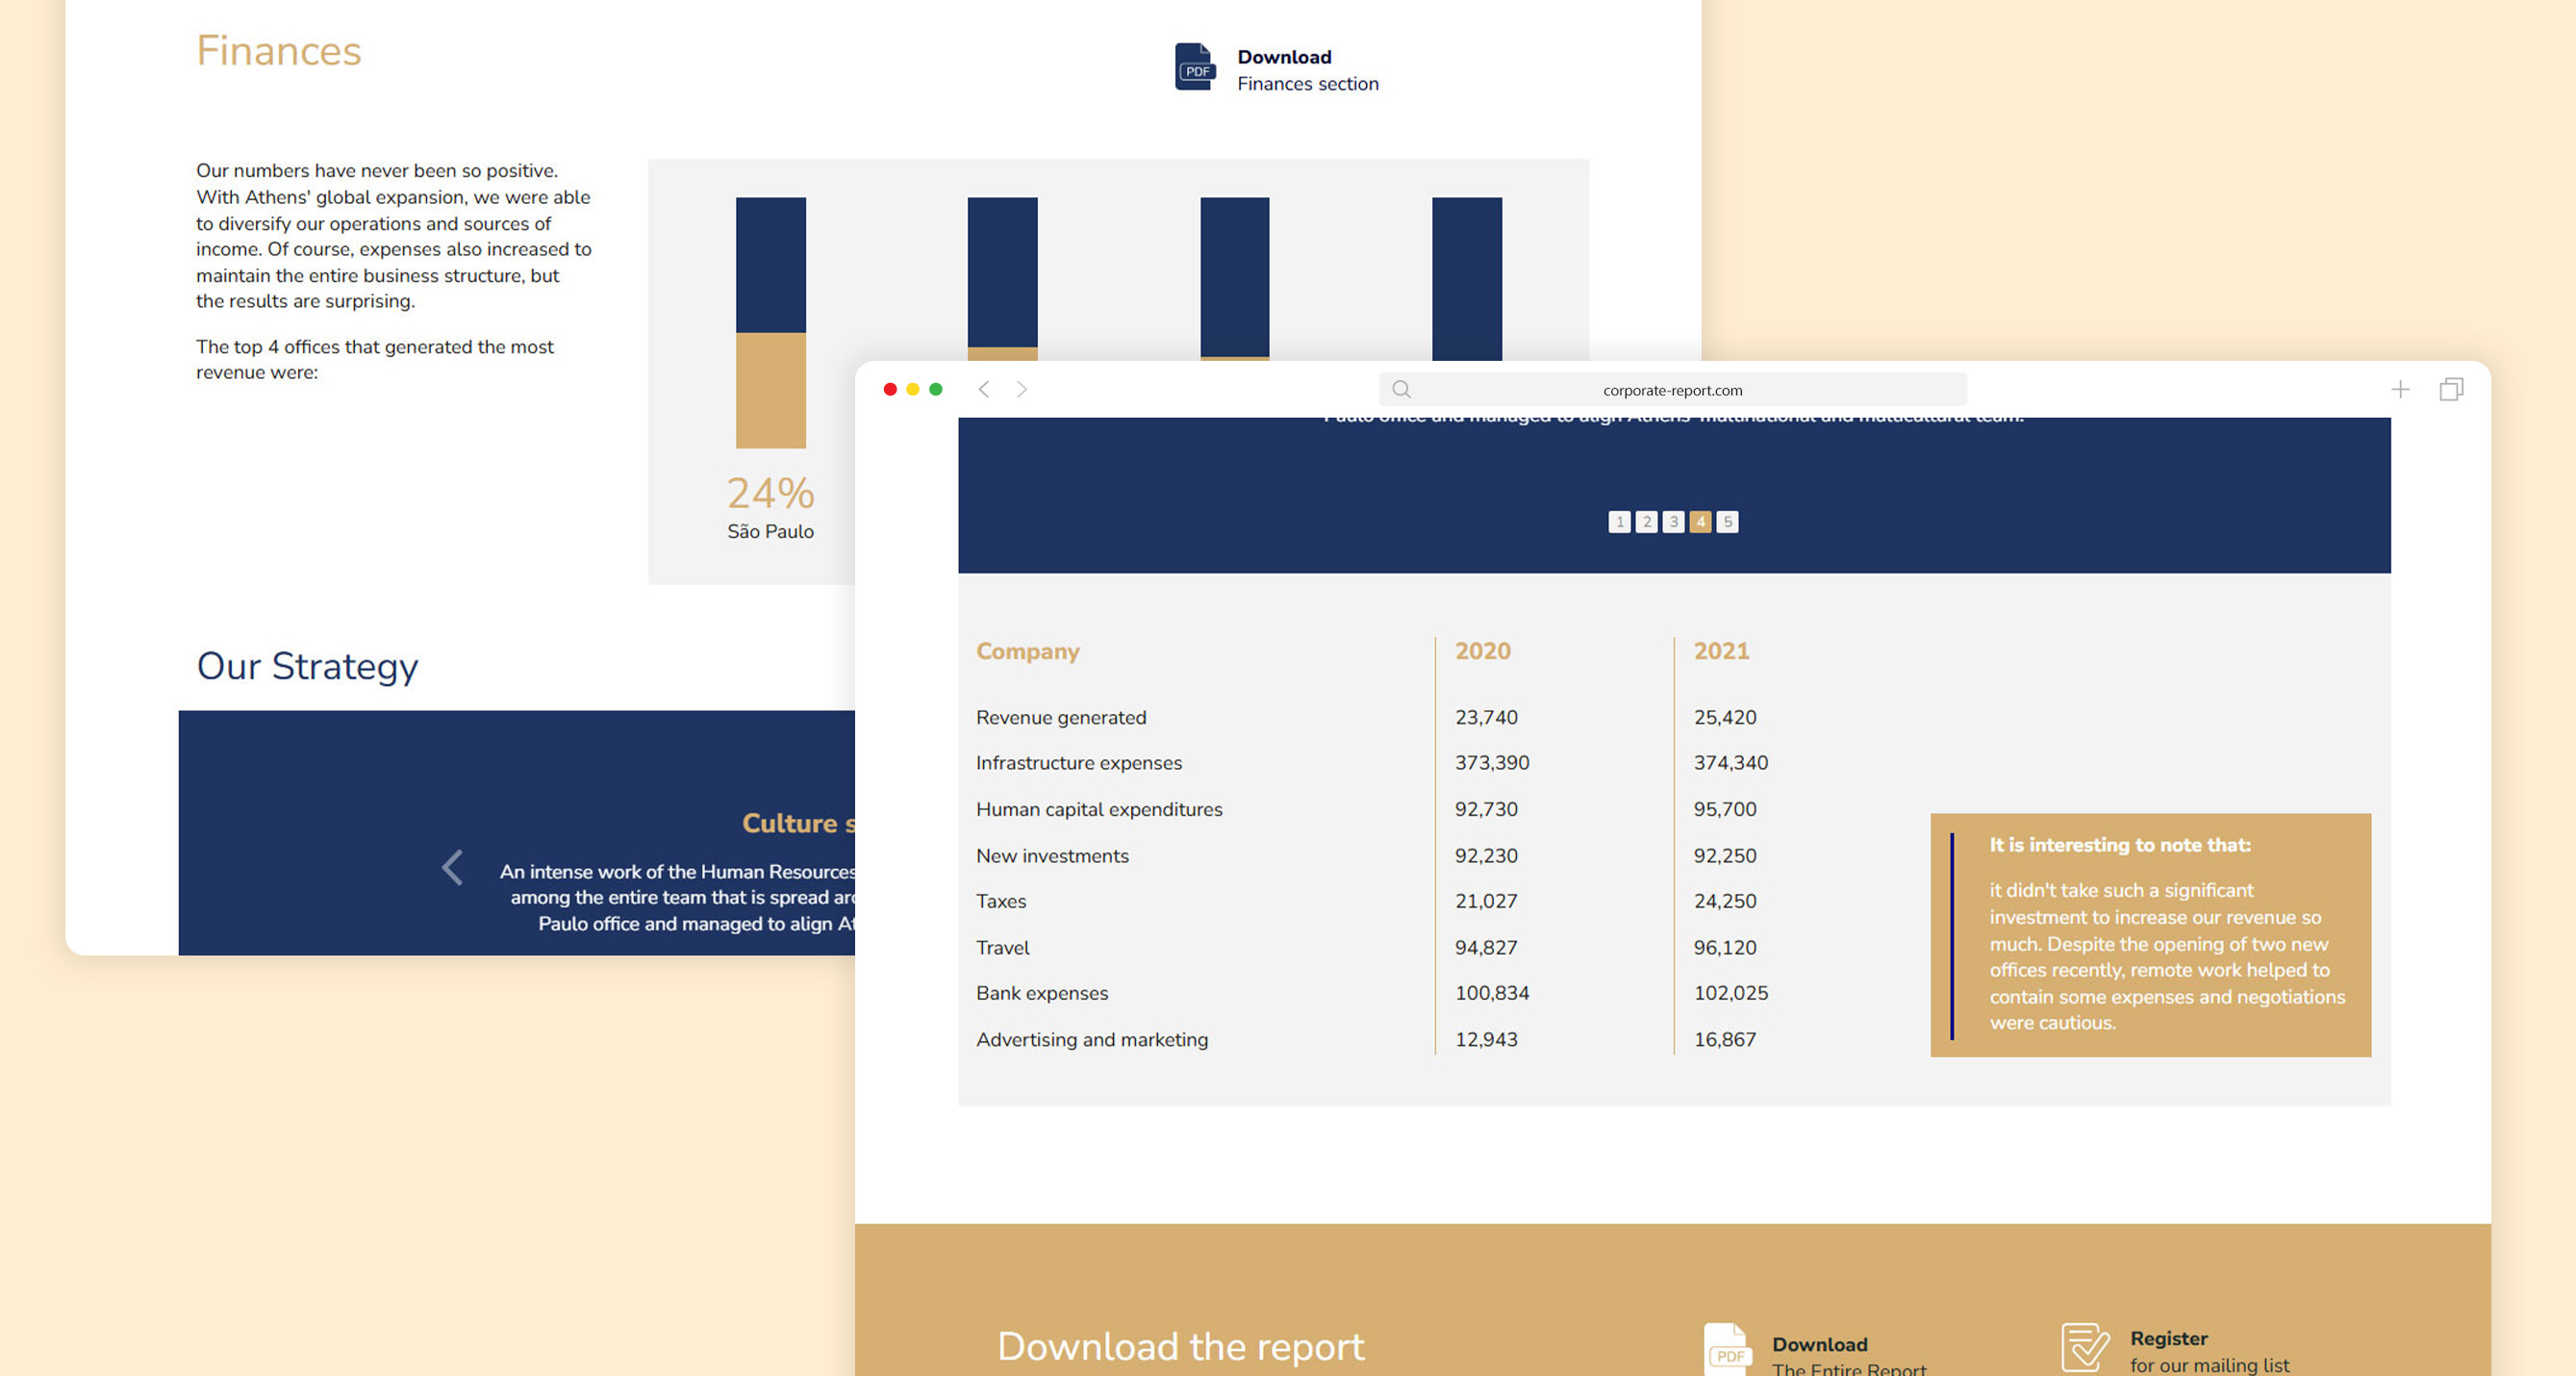Click the PDF icon for The Entire Report
The image size is (2576, 1376).
tap(1727, 1349)
